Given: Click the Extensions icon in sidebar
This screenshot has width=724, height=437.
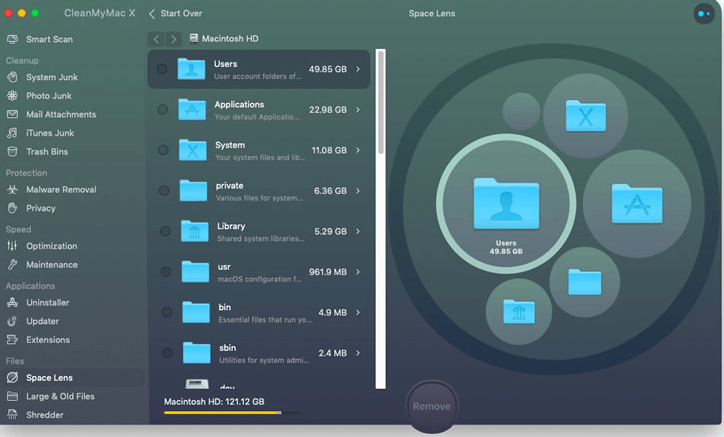Looking at the screenshot, I should pos(12,340).
